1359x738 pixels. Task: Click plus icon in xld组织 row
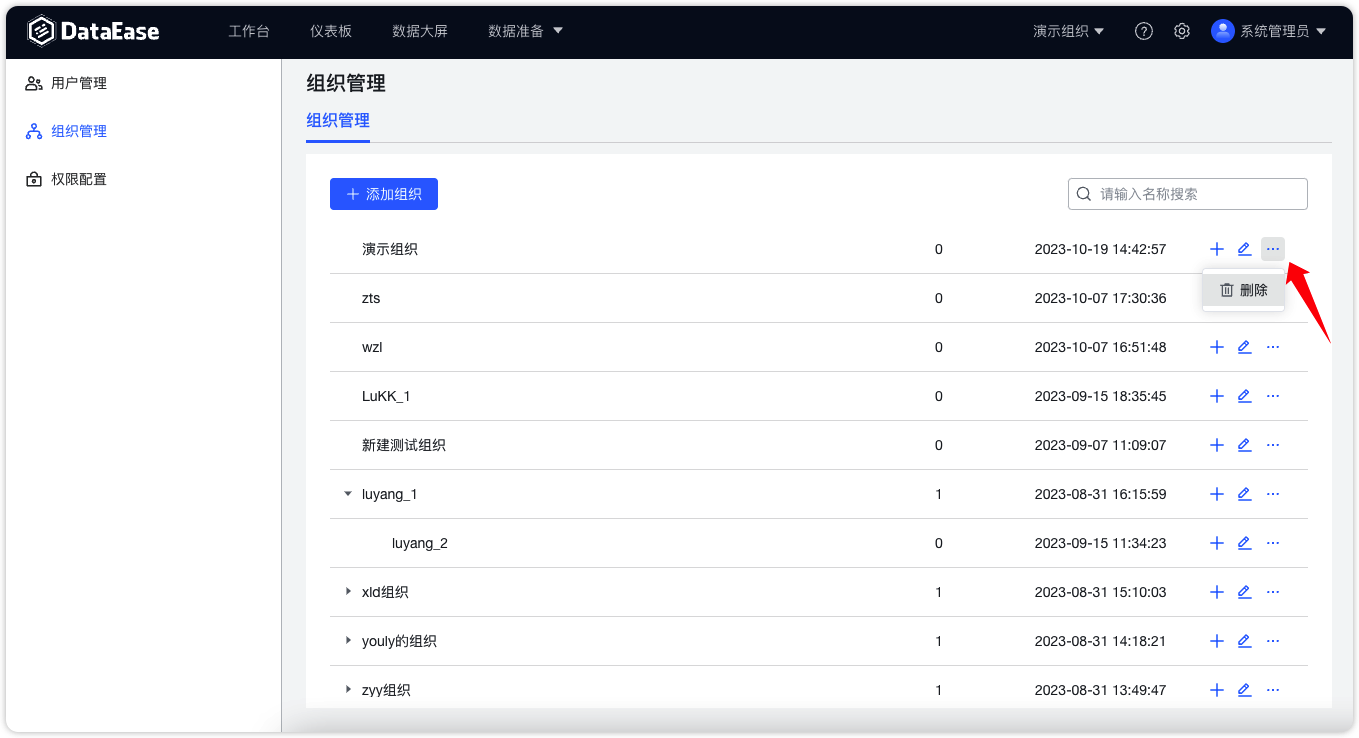1217,592
